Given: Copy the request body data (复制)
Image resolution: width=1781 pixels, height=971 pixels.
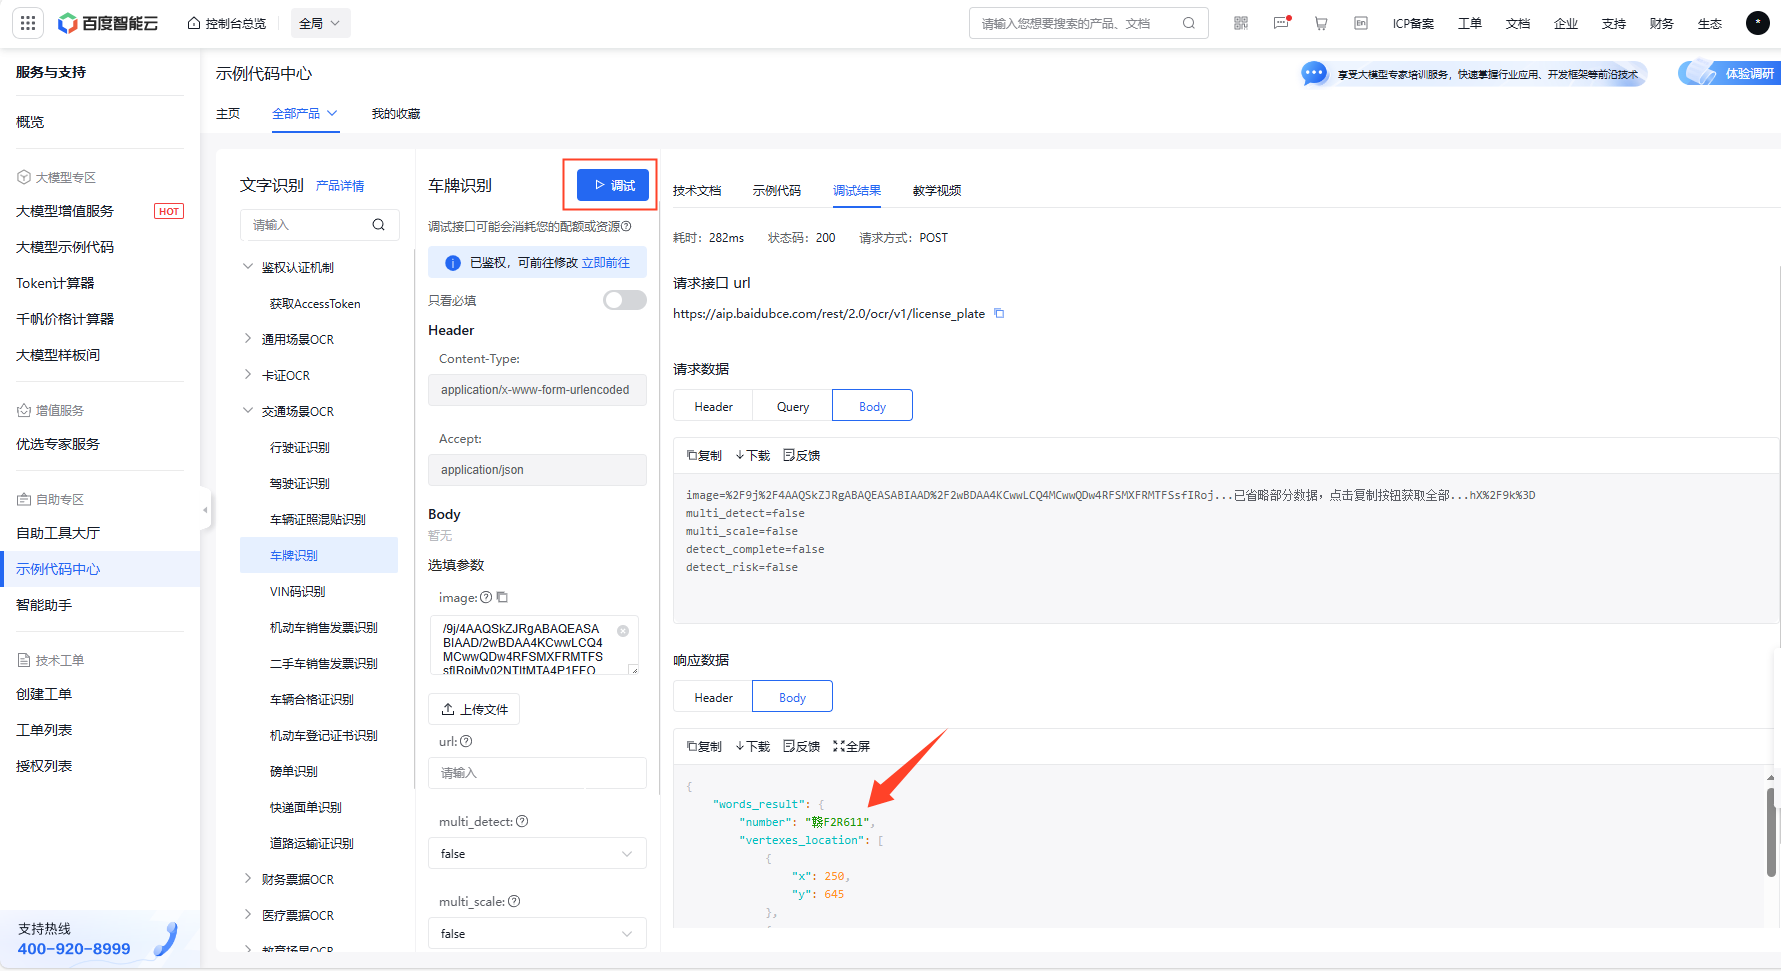Looking at the screenshot, I should [704, 455].
